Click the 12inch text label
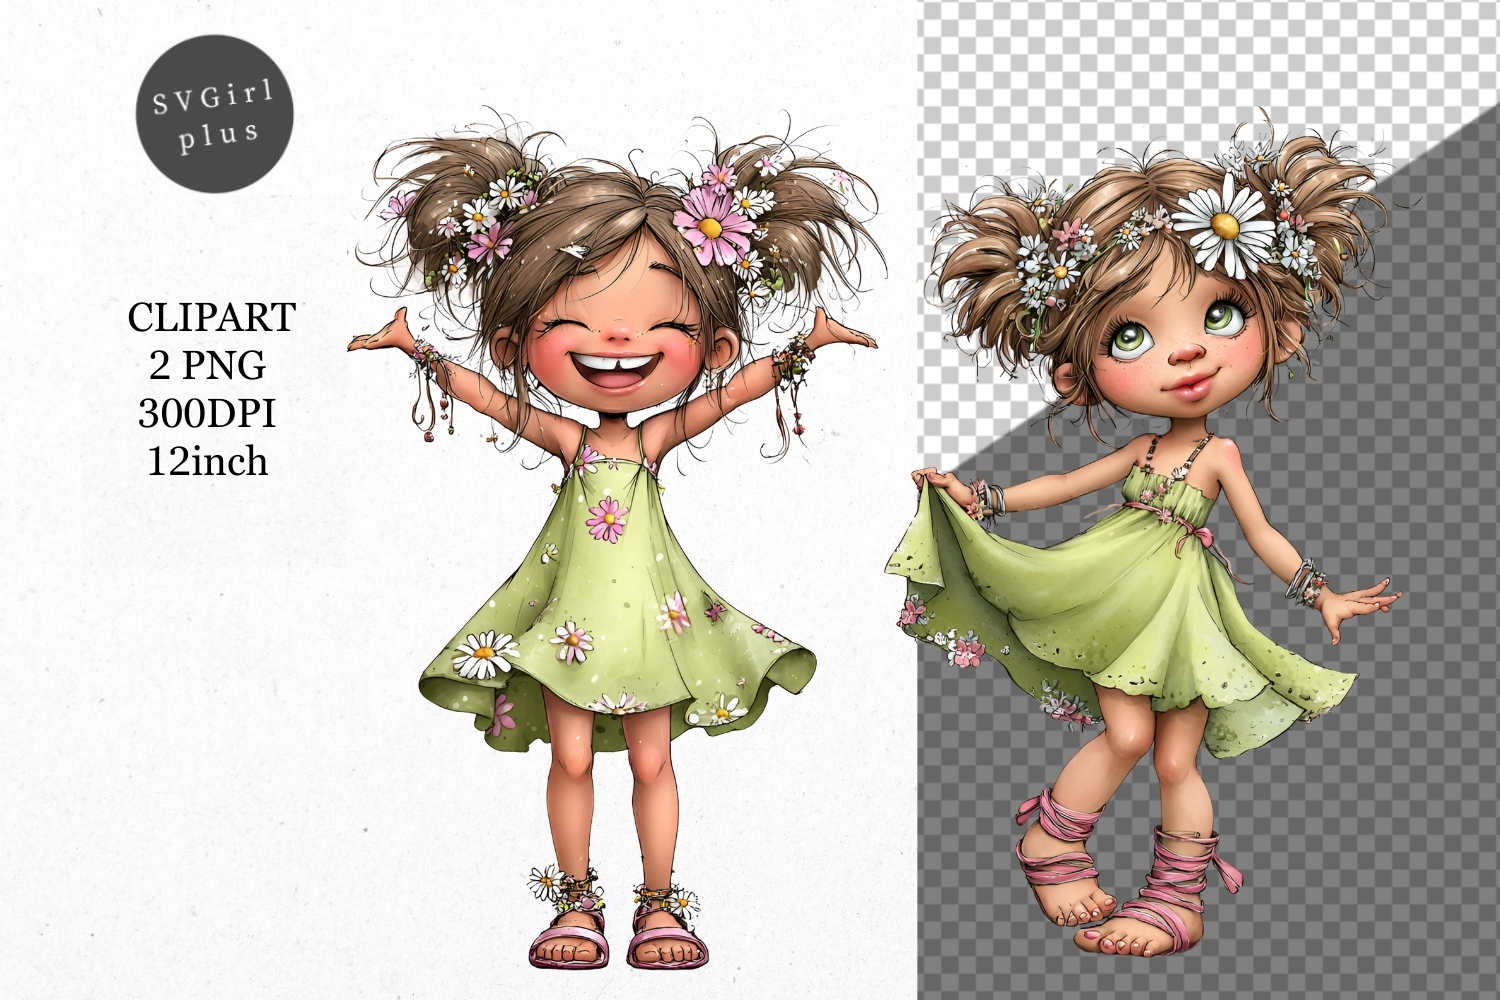The width and height of the screenshot is (1500, 1000). point(208,462)
